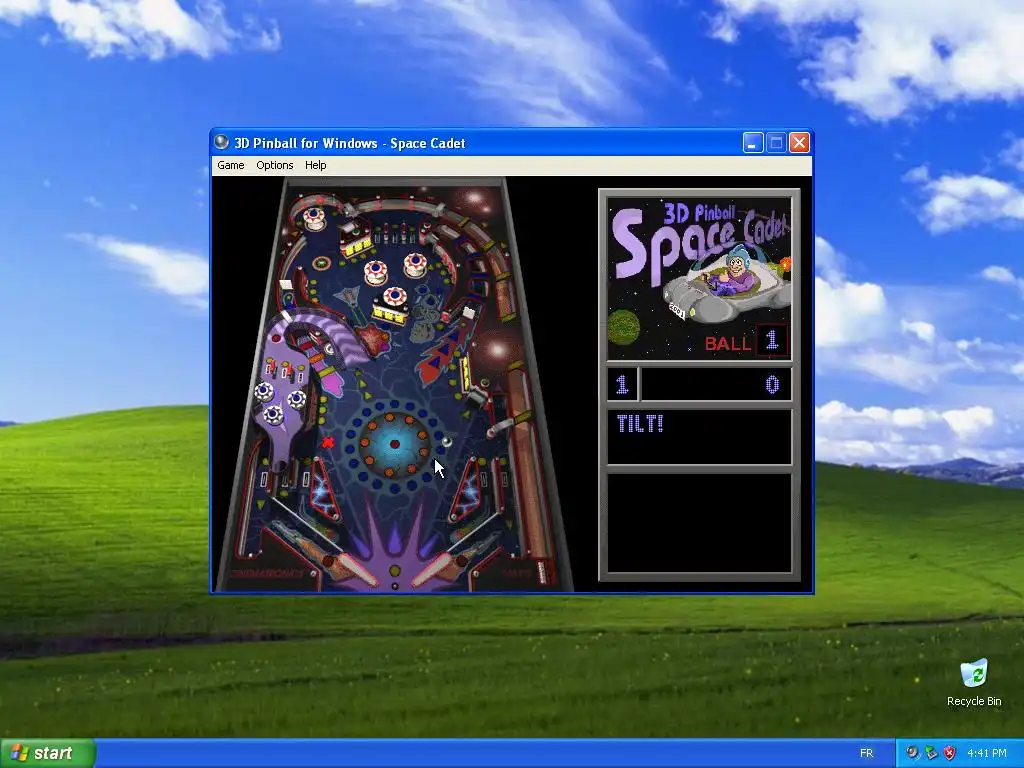Viewport: 1024px width, 768px height.
Task: Close the 3D Pinball window
Action: coord(799,142)
